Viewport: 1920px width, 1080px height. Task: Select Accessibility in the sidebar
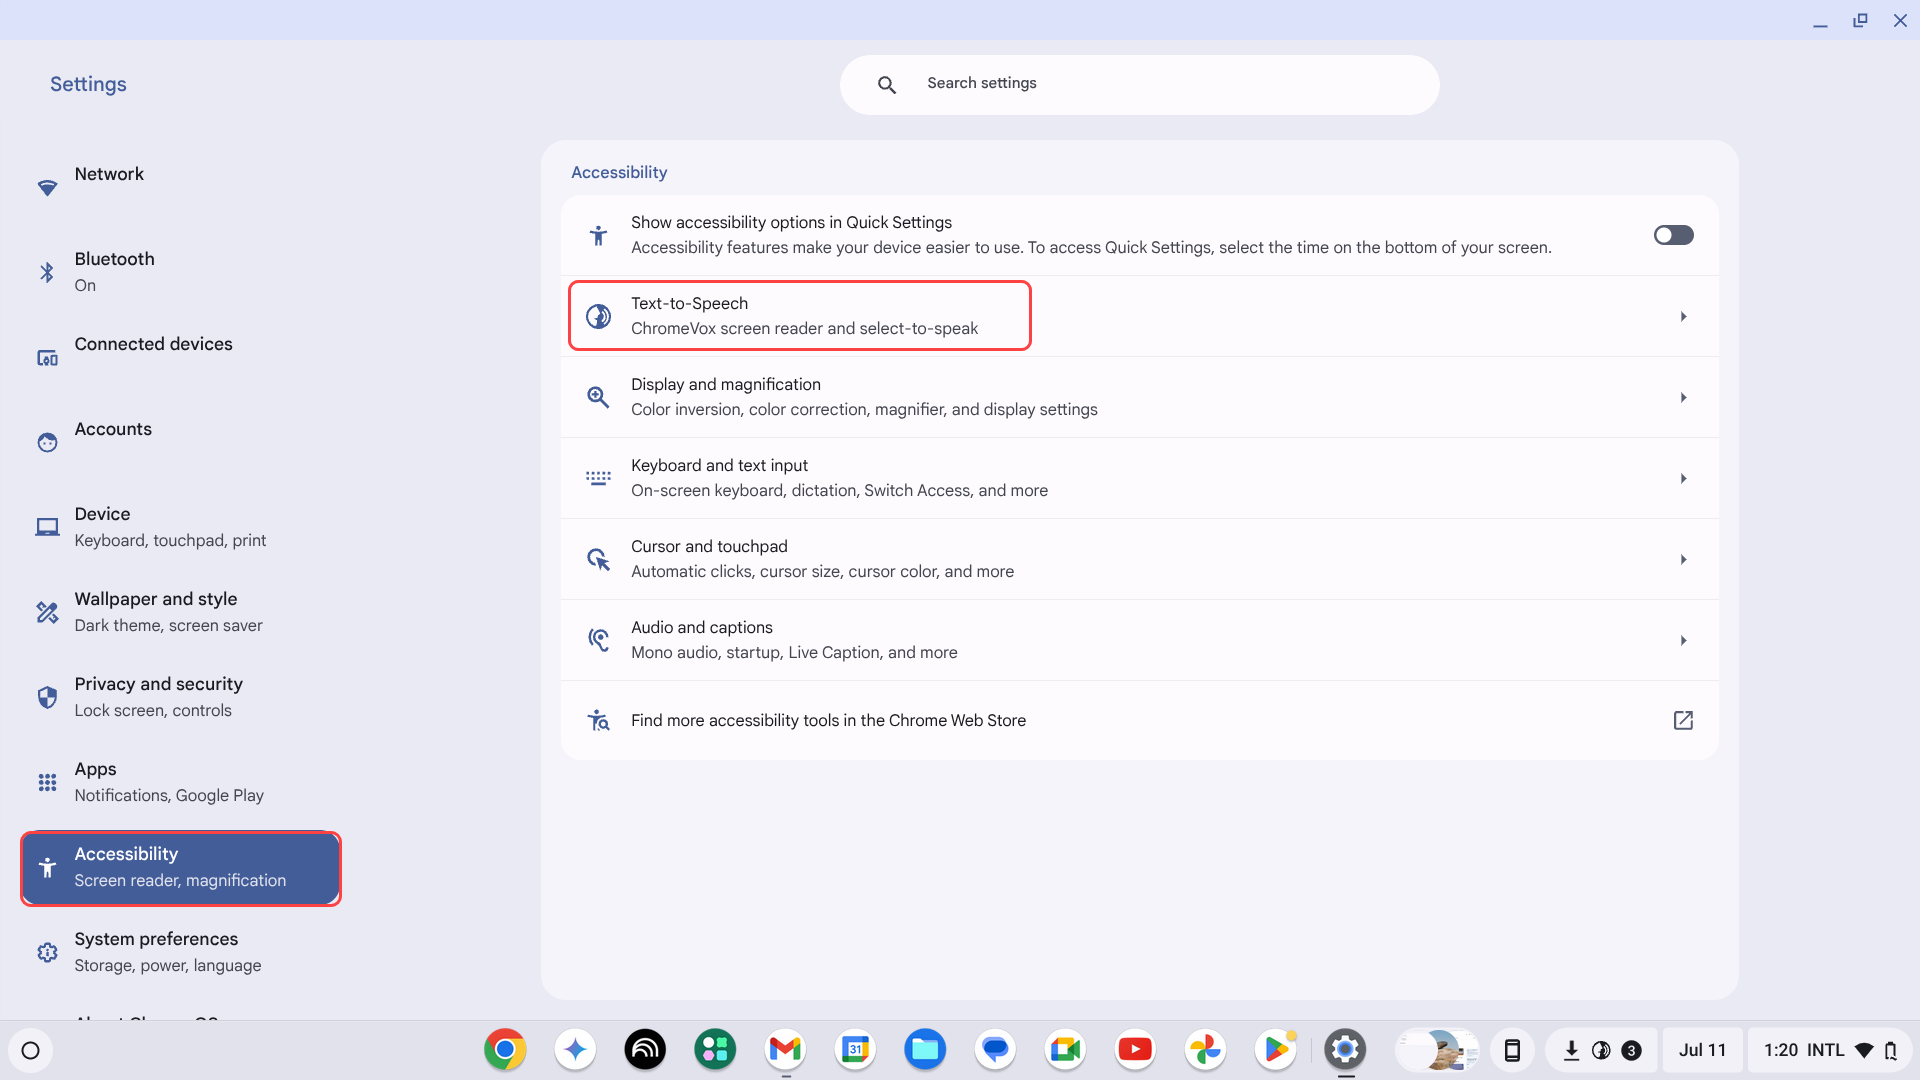tap(180, 867)
